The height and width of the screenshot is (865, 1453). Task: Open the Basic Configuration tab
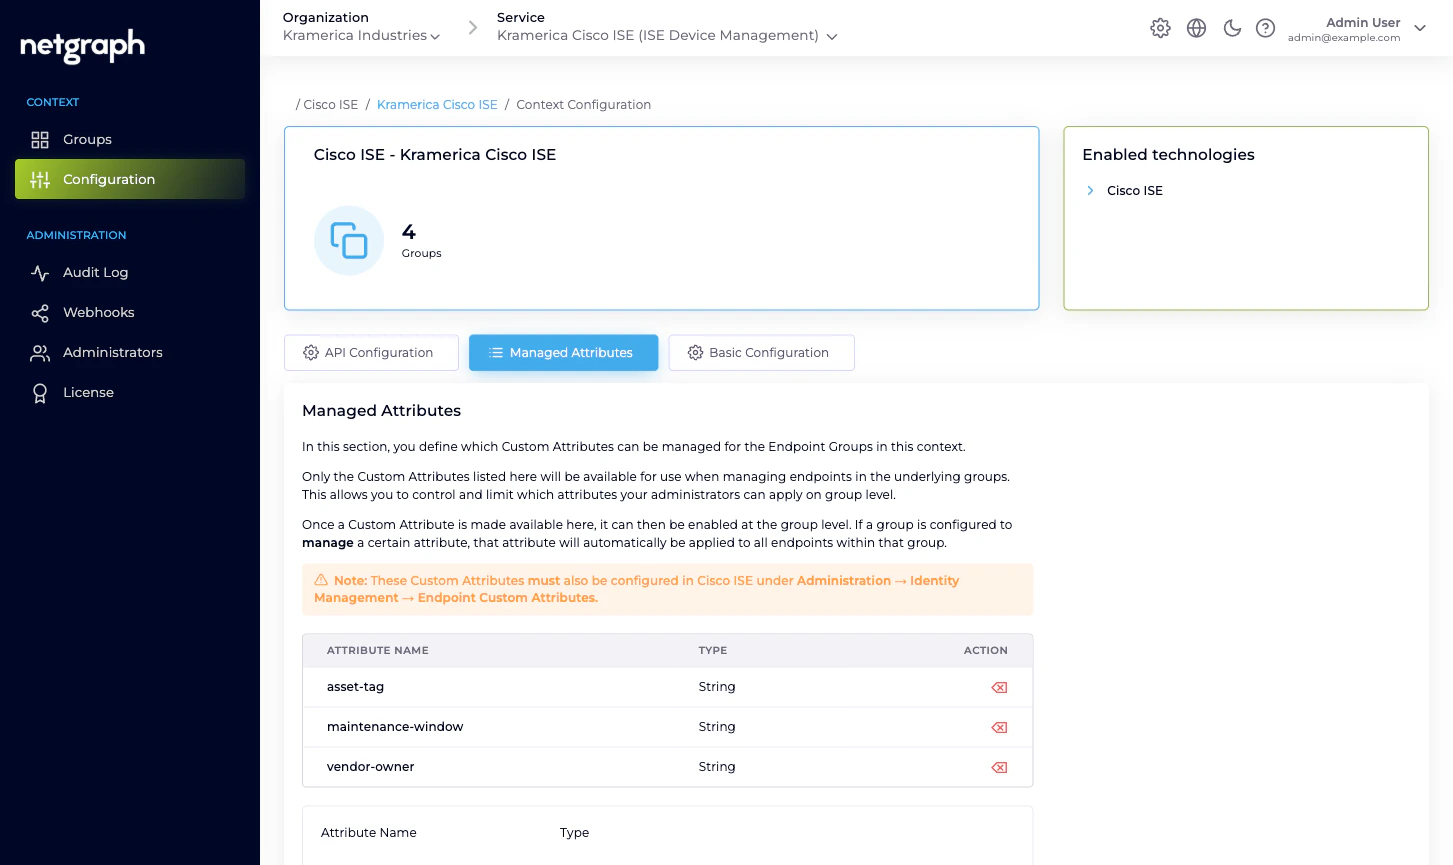[761, 352]
